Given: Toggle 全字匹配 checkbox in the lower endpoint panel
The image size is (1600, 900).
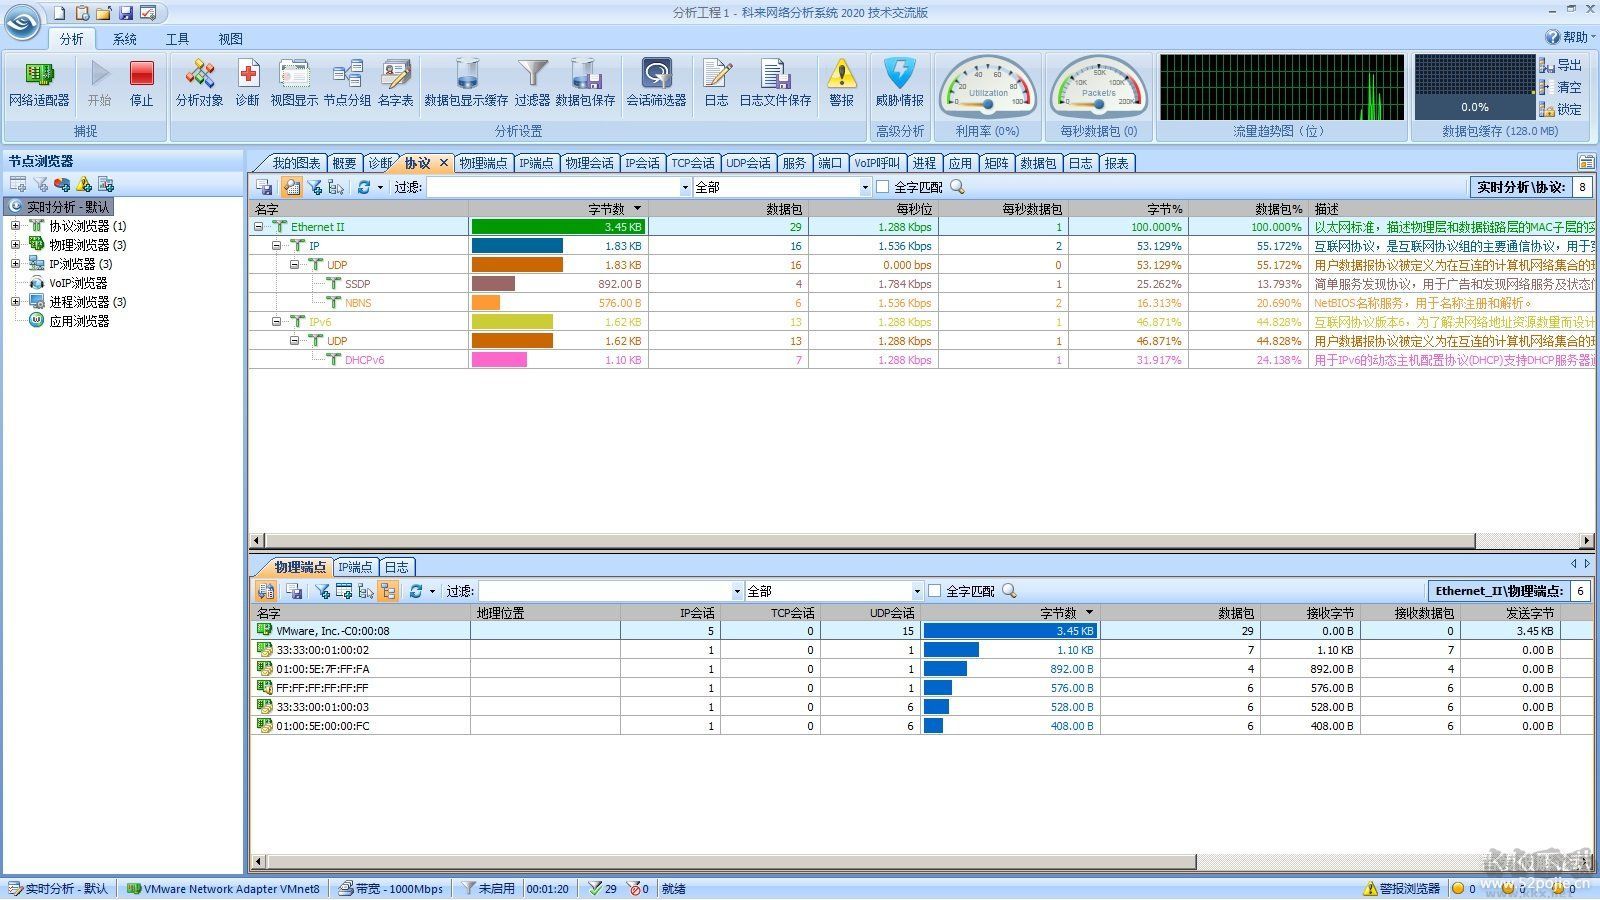Looking at the screenshot, I should tap(935, 591).
